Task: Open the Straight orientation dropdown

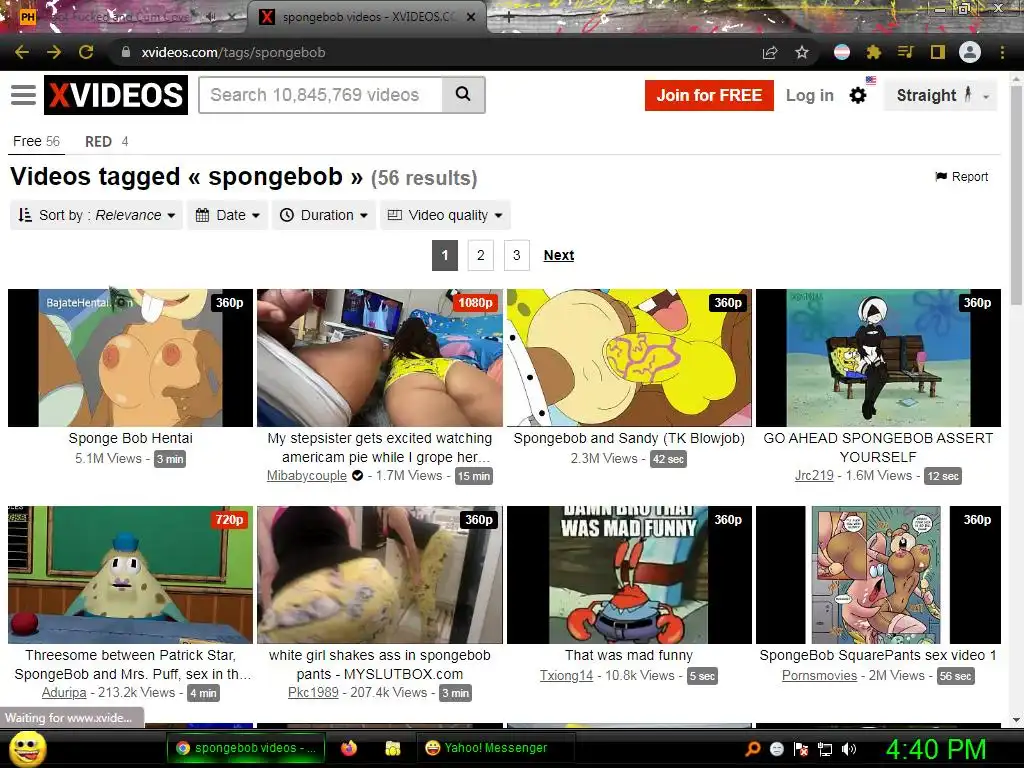Action: pos(940,95)
